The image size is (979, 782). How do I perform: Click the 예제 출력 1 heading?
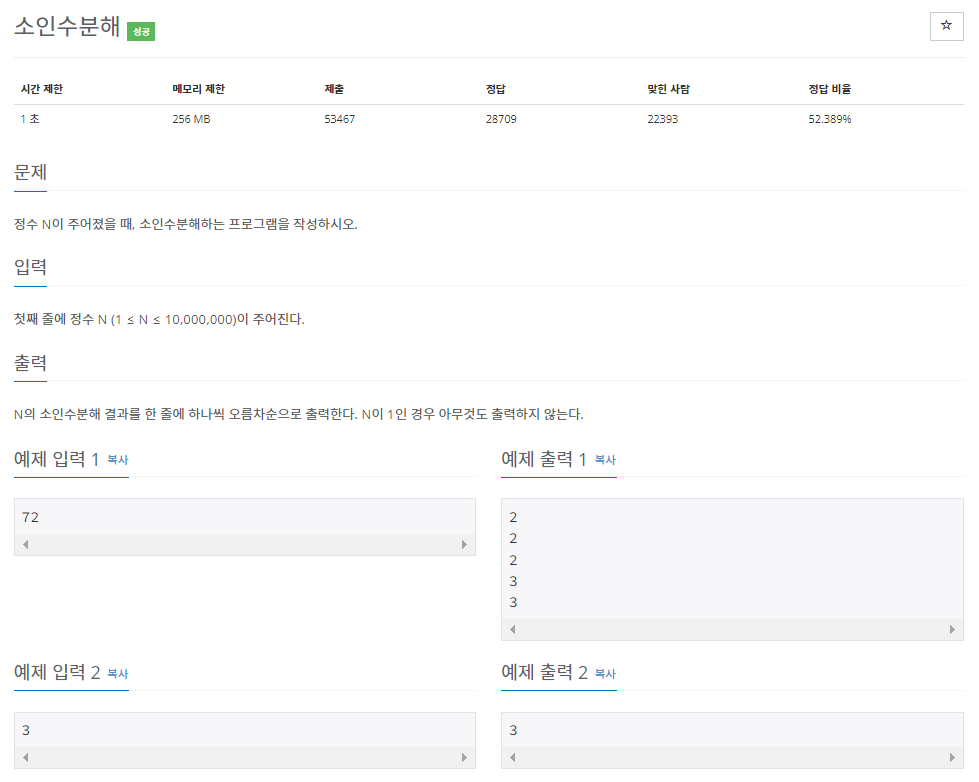(x=544, y=460)
